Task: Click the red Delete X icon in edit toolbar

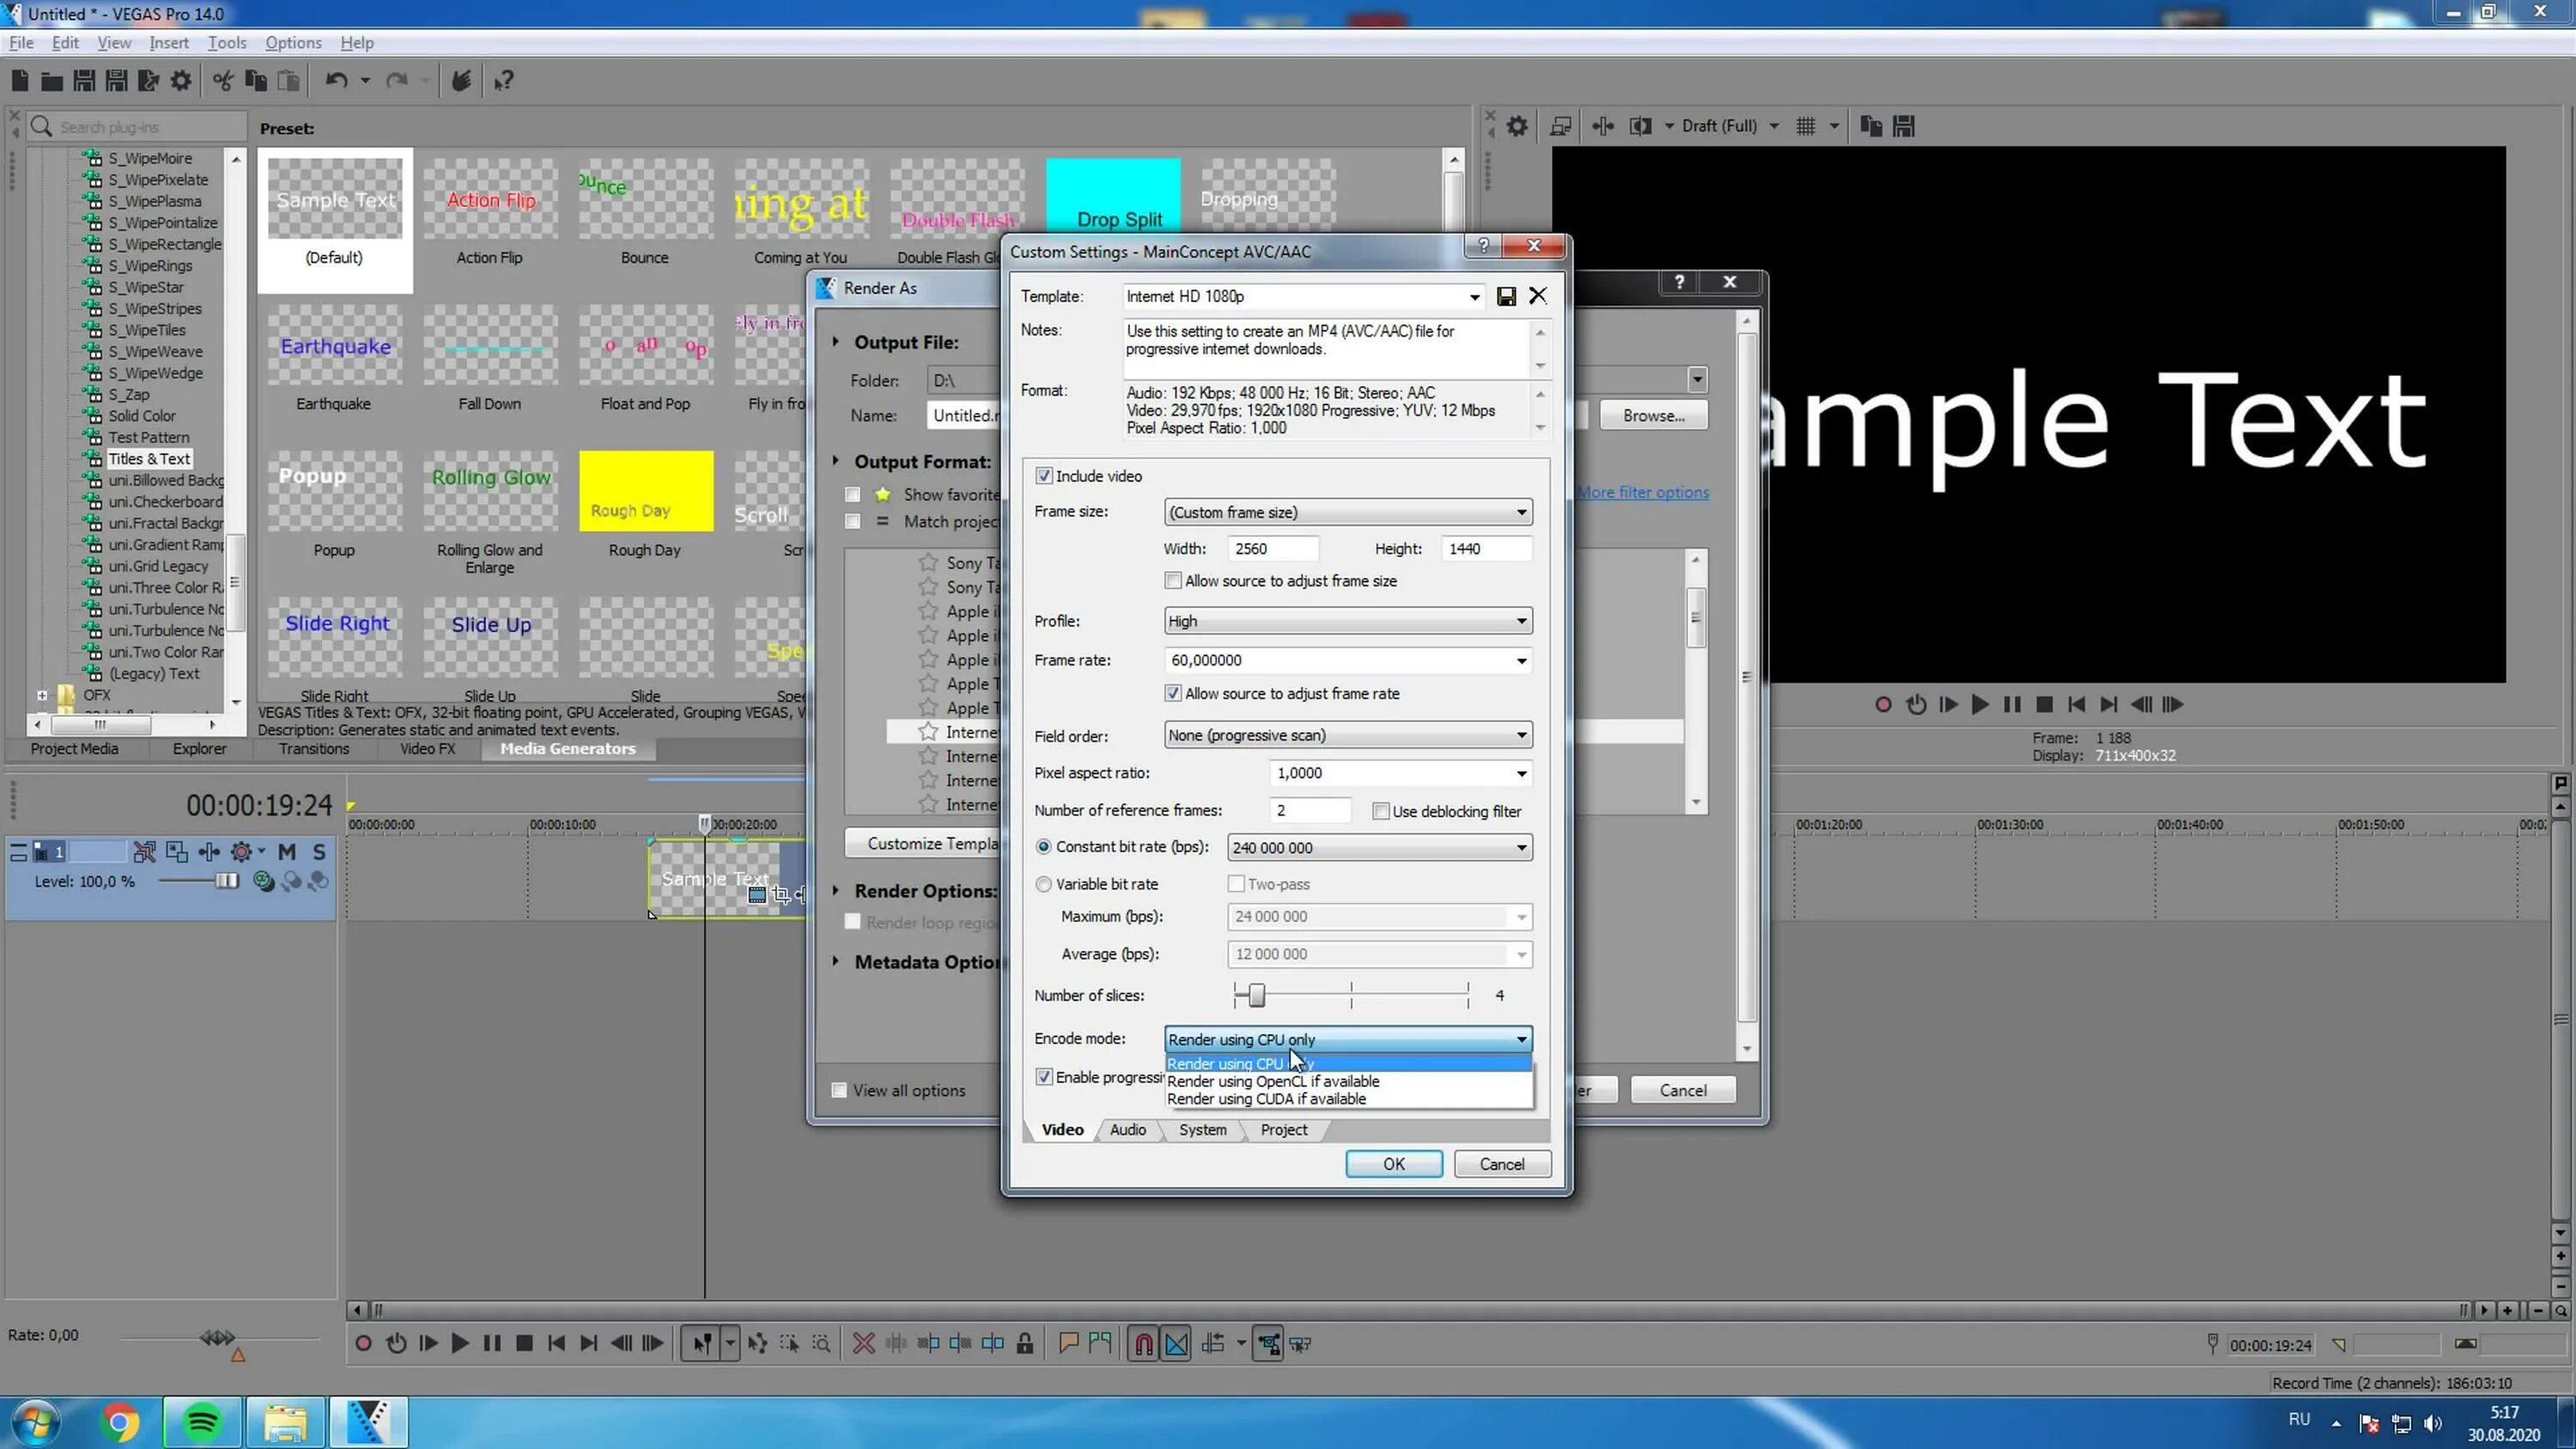Action: 863,1343
